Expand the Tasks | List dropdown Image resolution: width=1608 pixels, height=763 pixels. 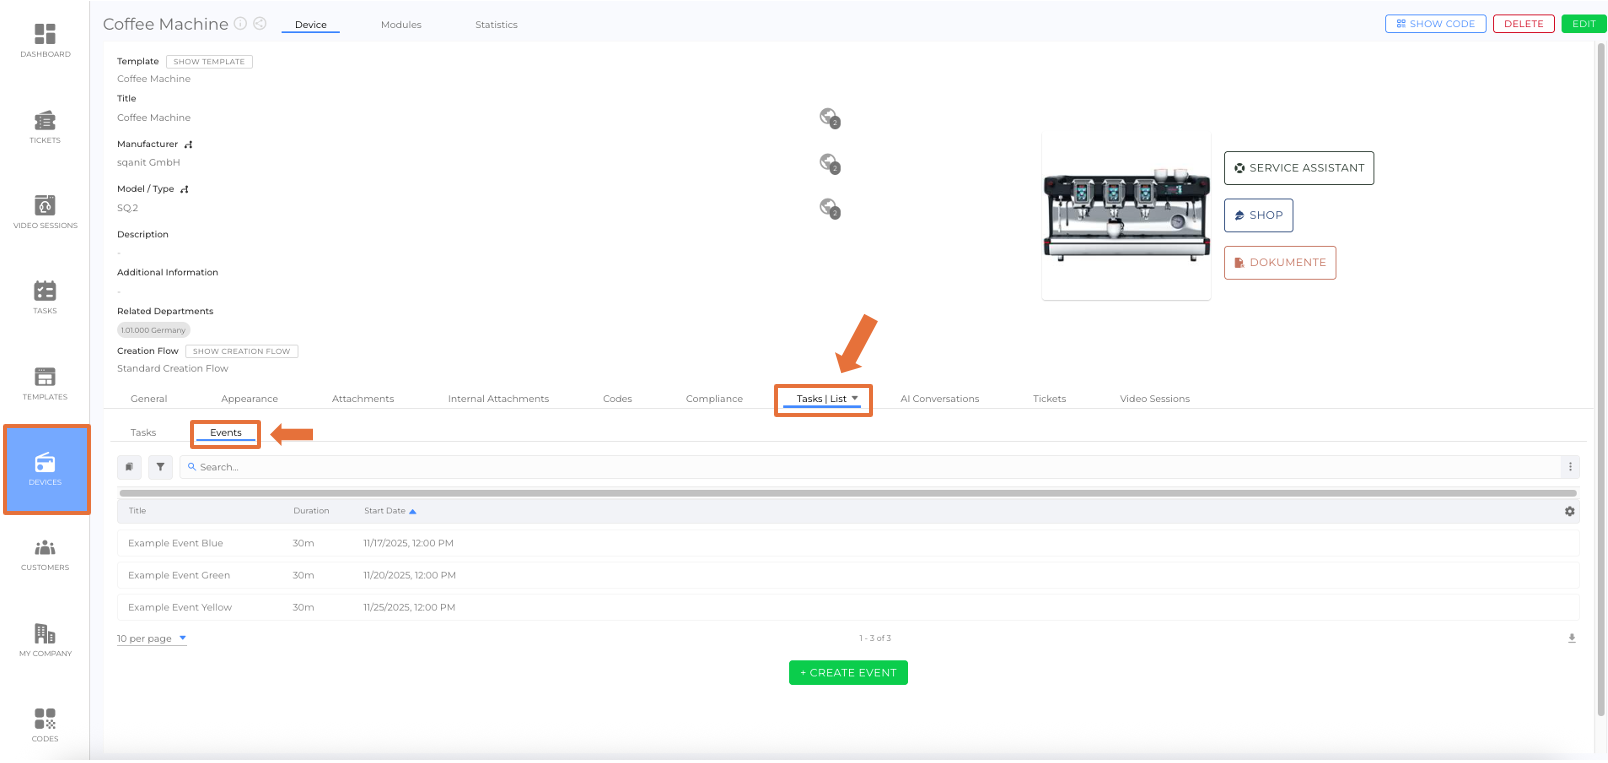click(855, 399)
